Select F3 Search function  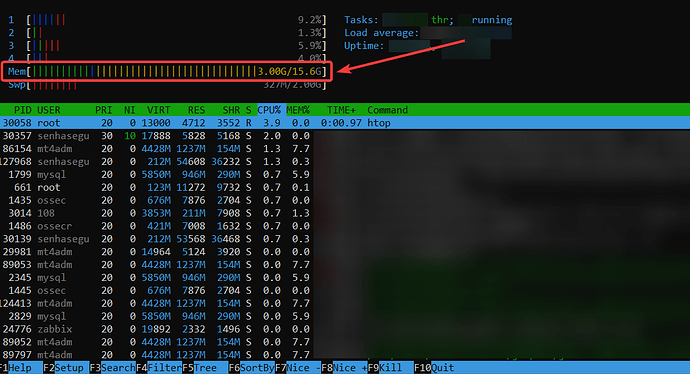[113, 368]
